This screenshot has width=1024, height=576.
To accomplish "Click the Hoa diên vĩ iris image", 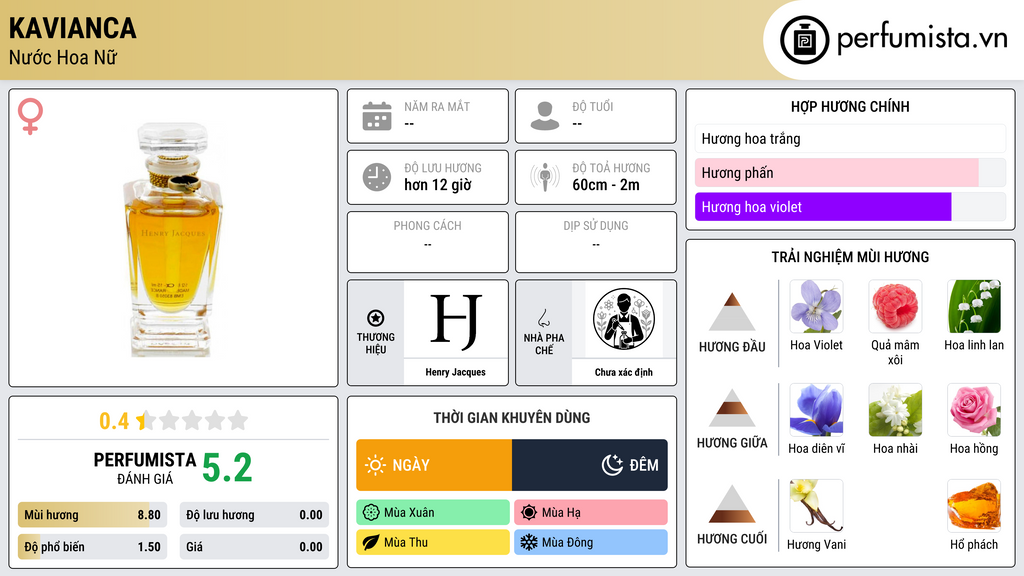I will tap(816, 409).
